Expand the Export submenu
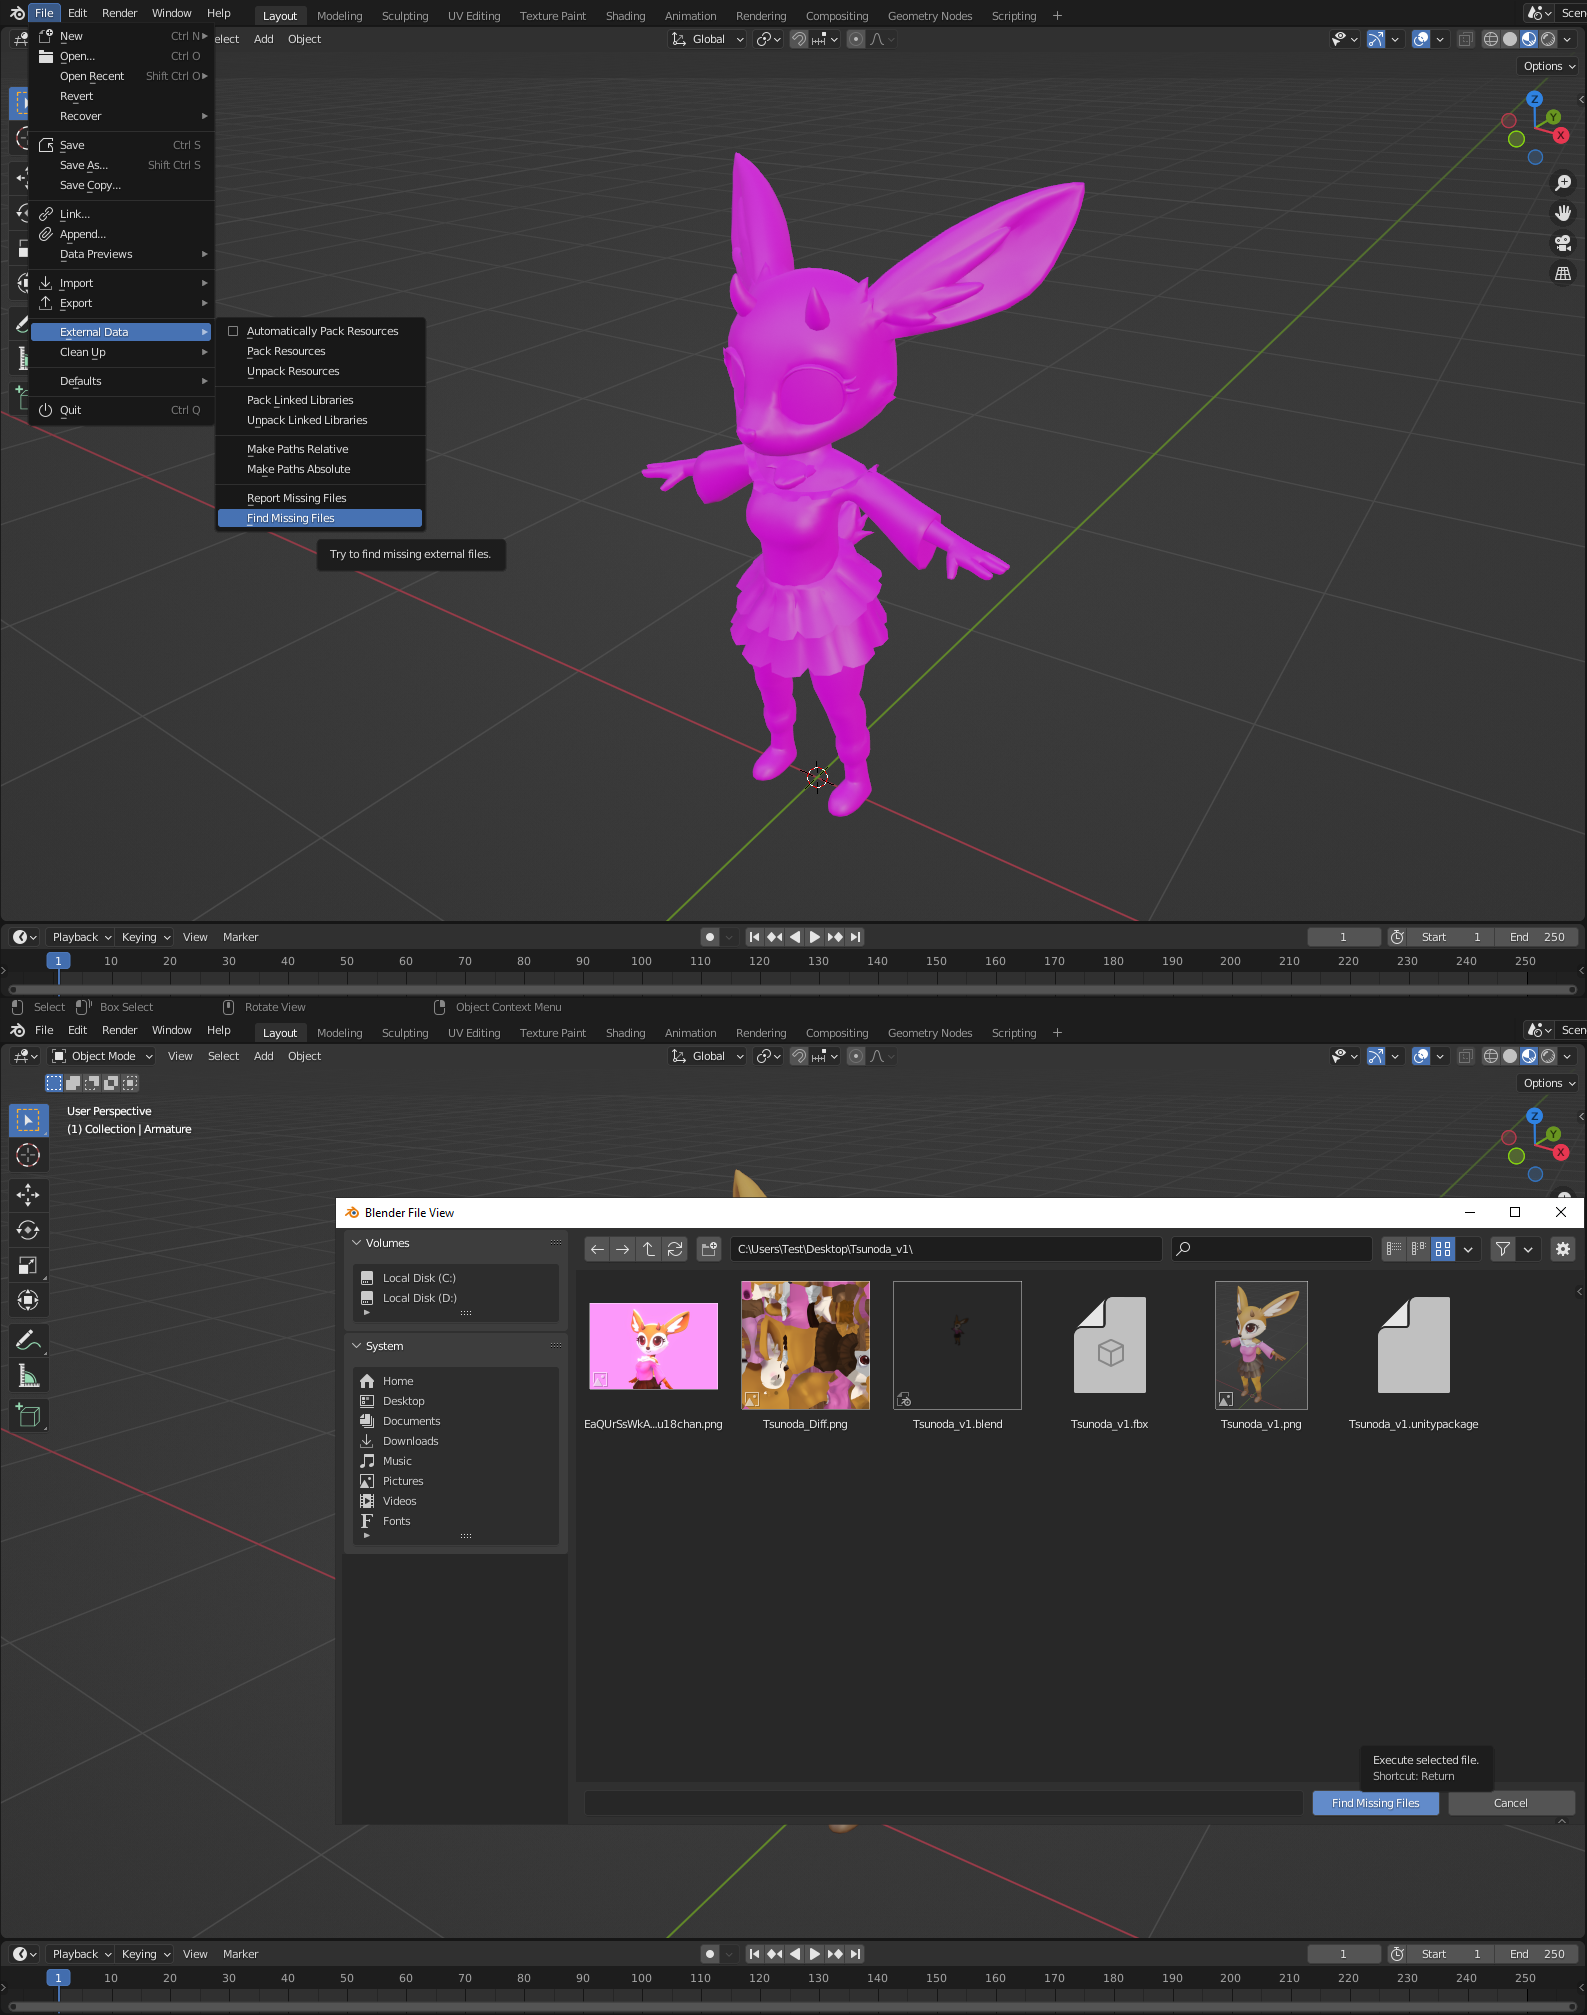 click(121, 303)
